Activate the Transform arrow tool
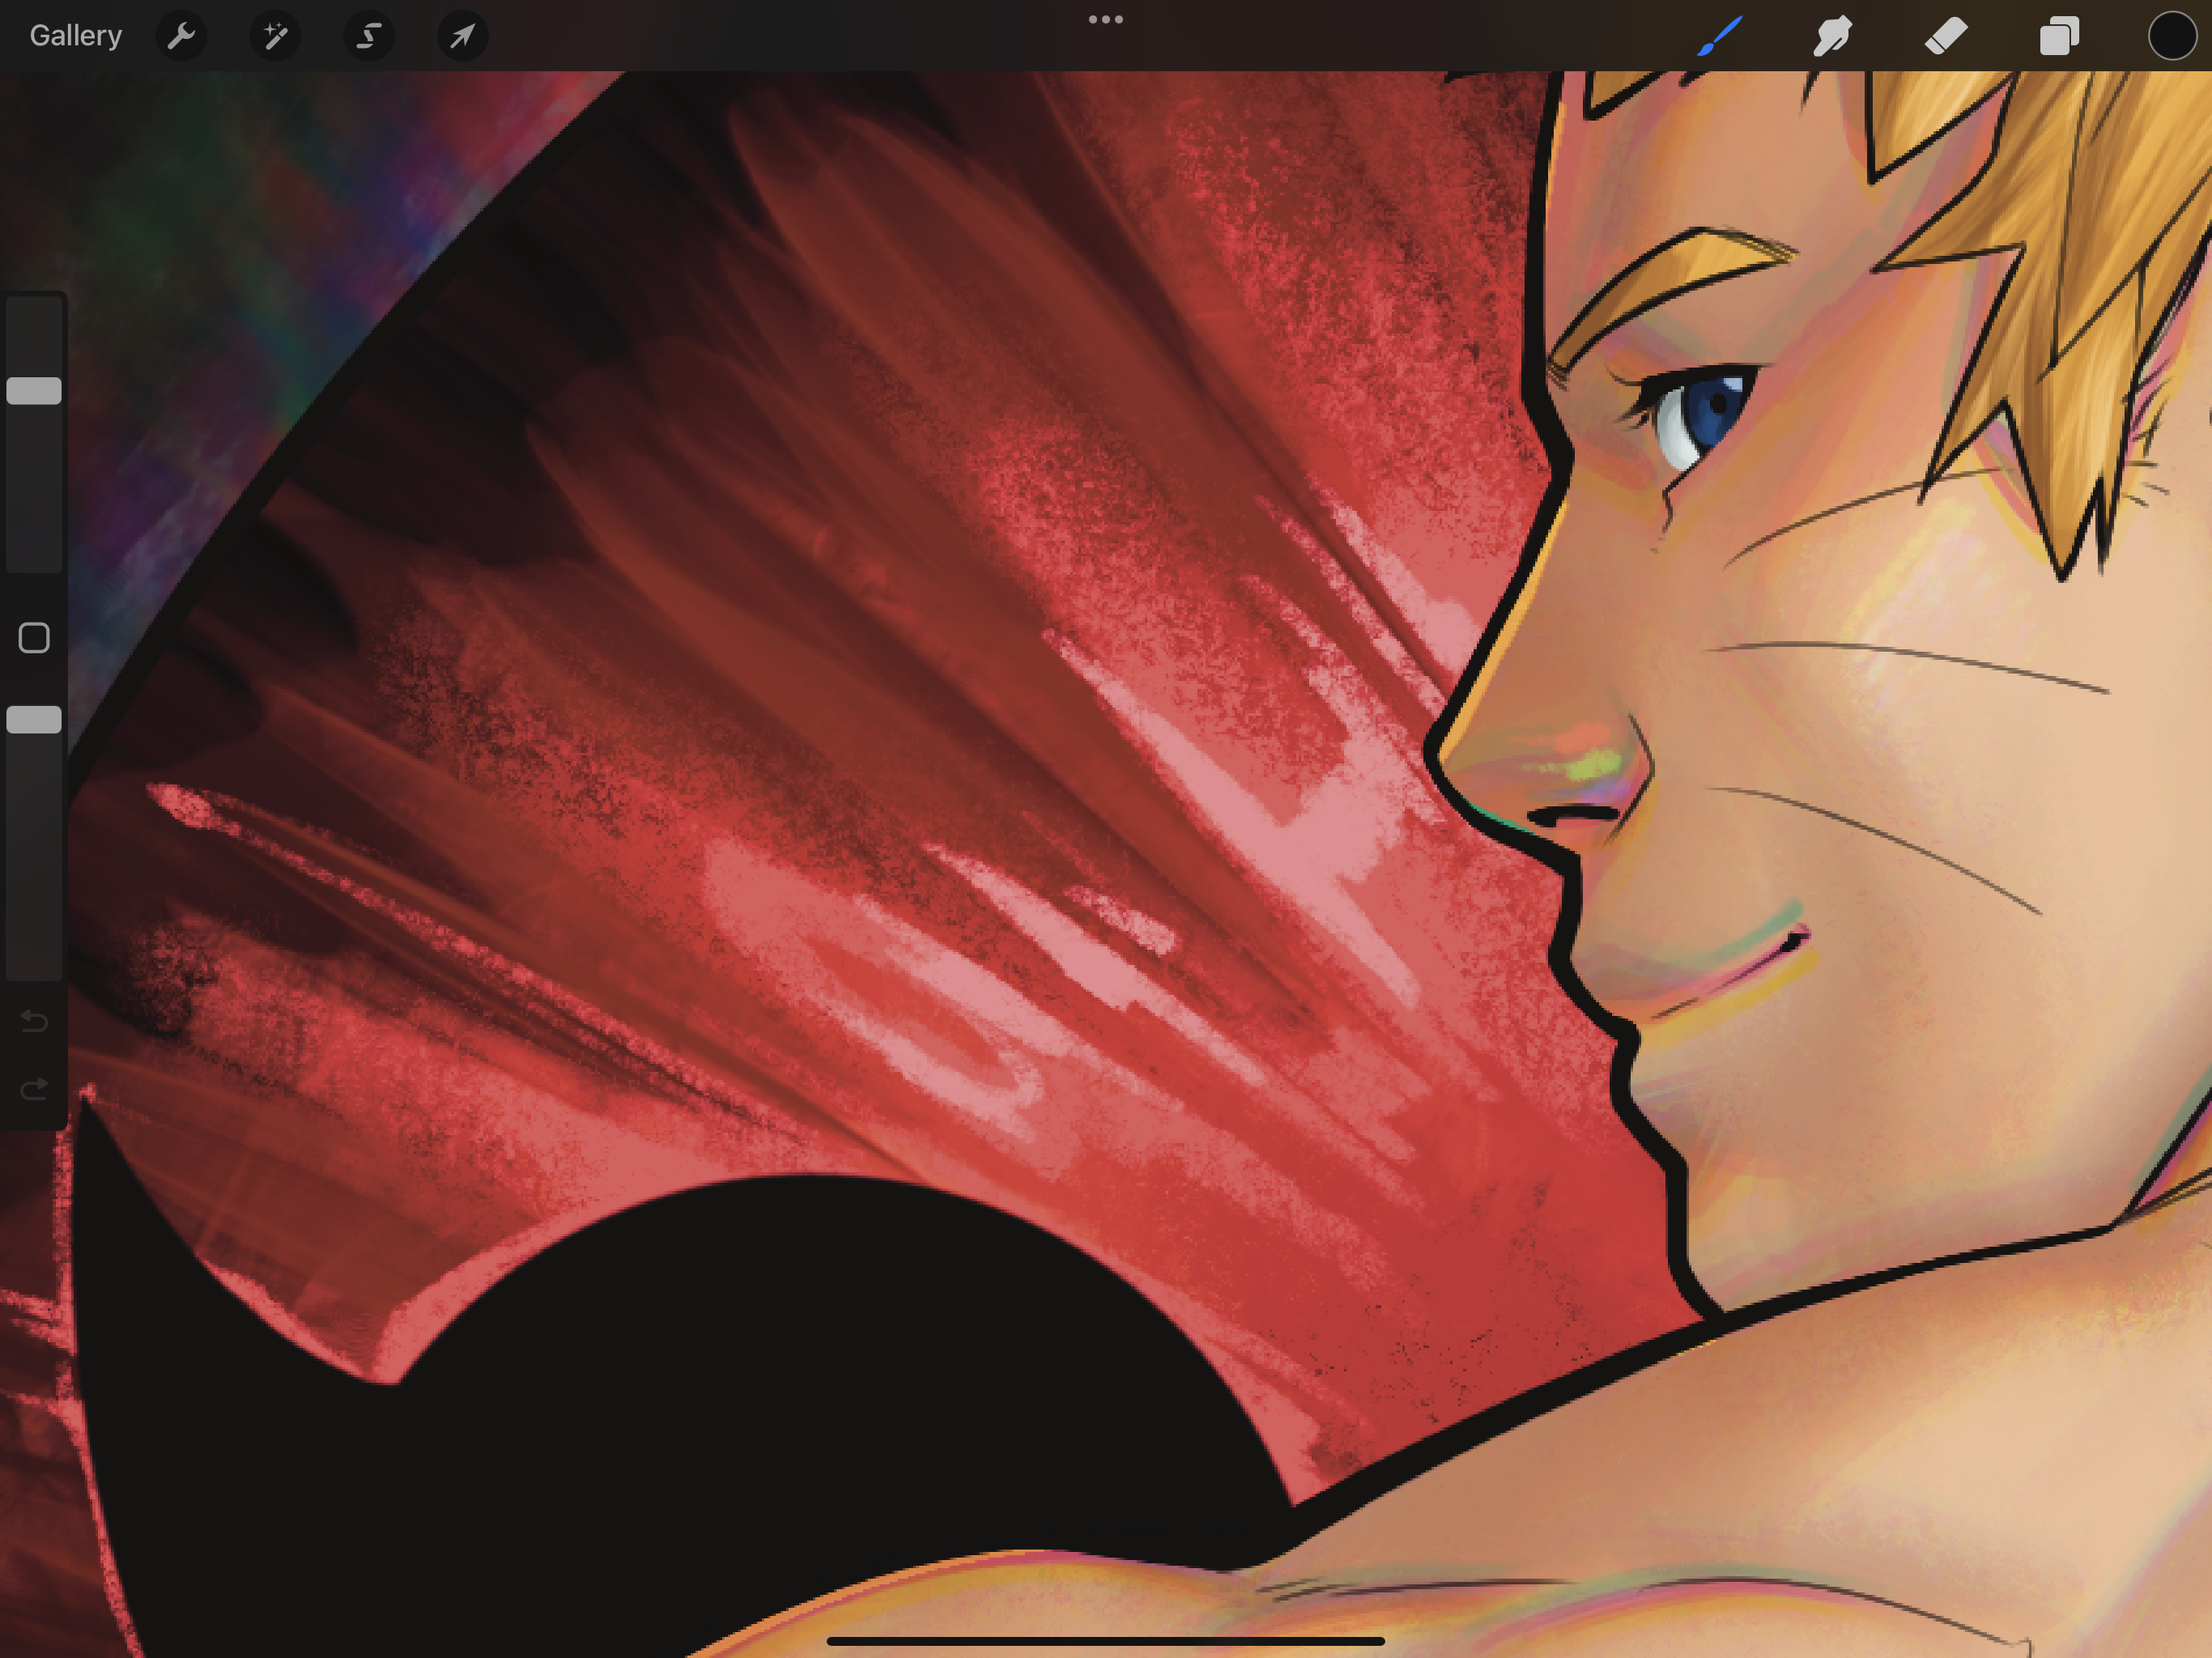The width and height of the screenshot is (2212, 1658). pos(463,36)
